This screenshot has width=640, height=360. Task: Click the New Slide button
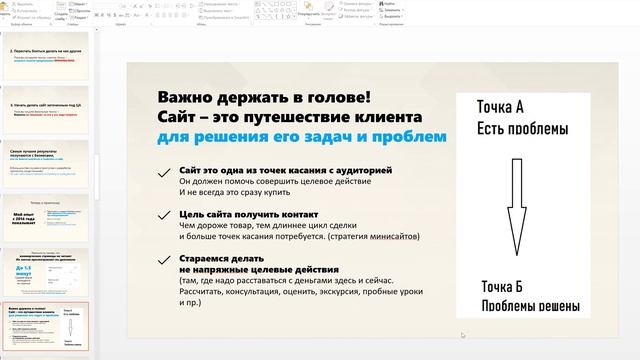point(61,11)
